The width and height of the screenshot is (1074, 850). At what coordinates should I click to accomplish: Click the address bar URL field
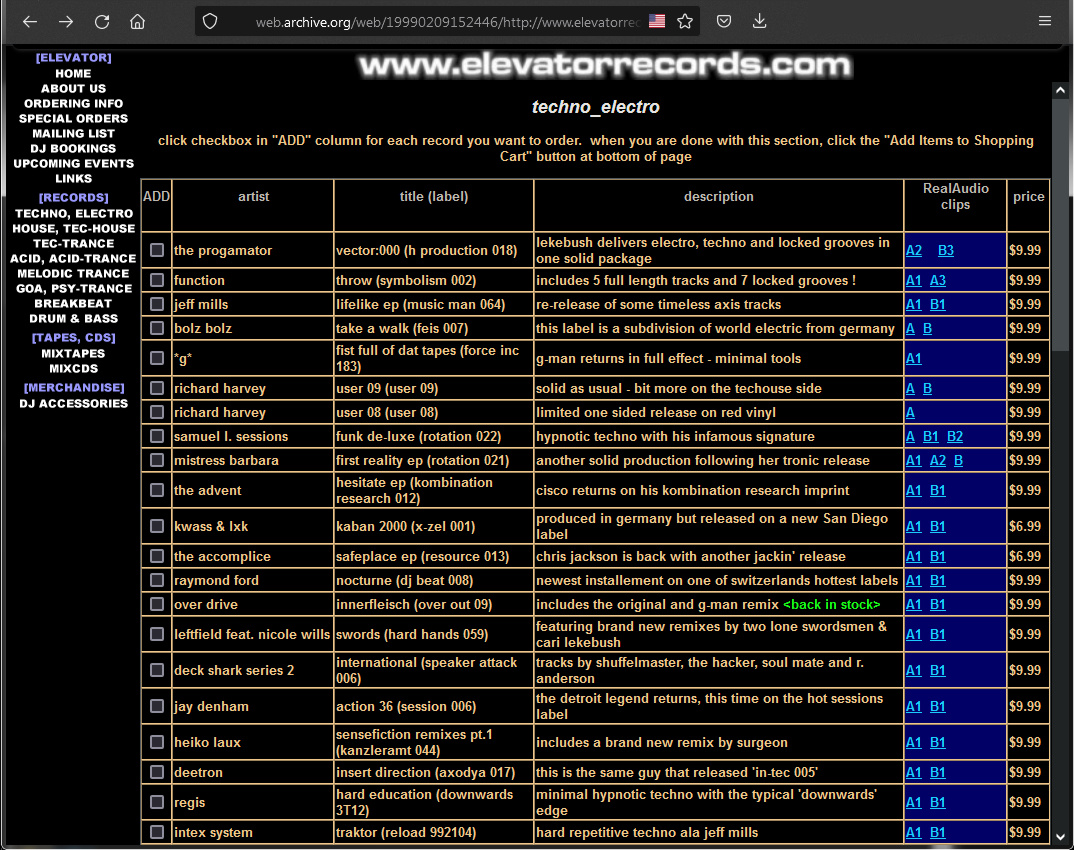[447, 22]
